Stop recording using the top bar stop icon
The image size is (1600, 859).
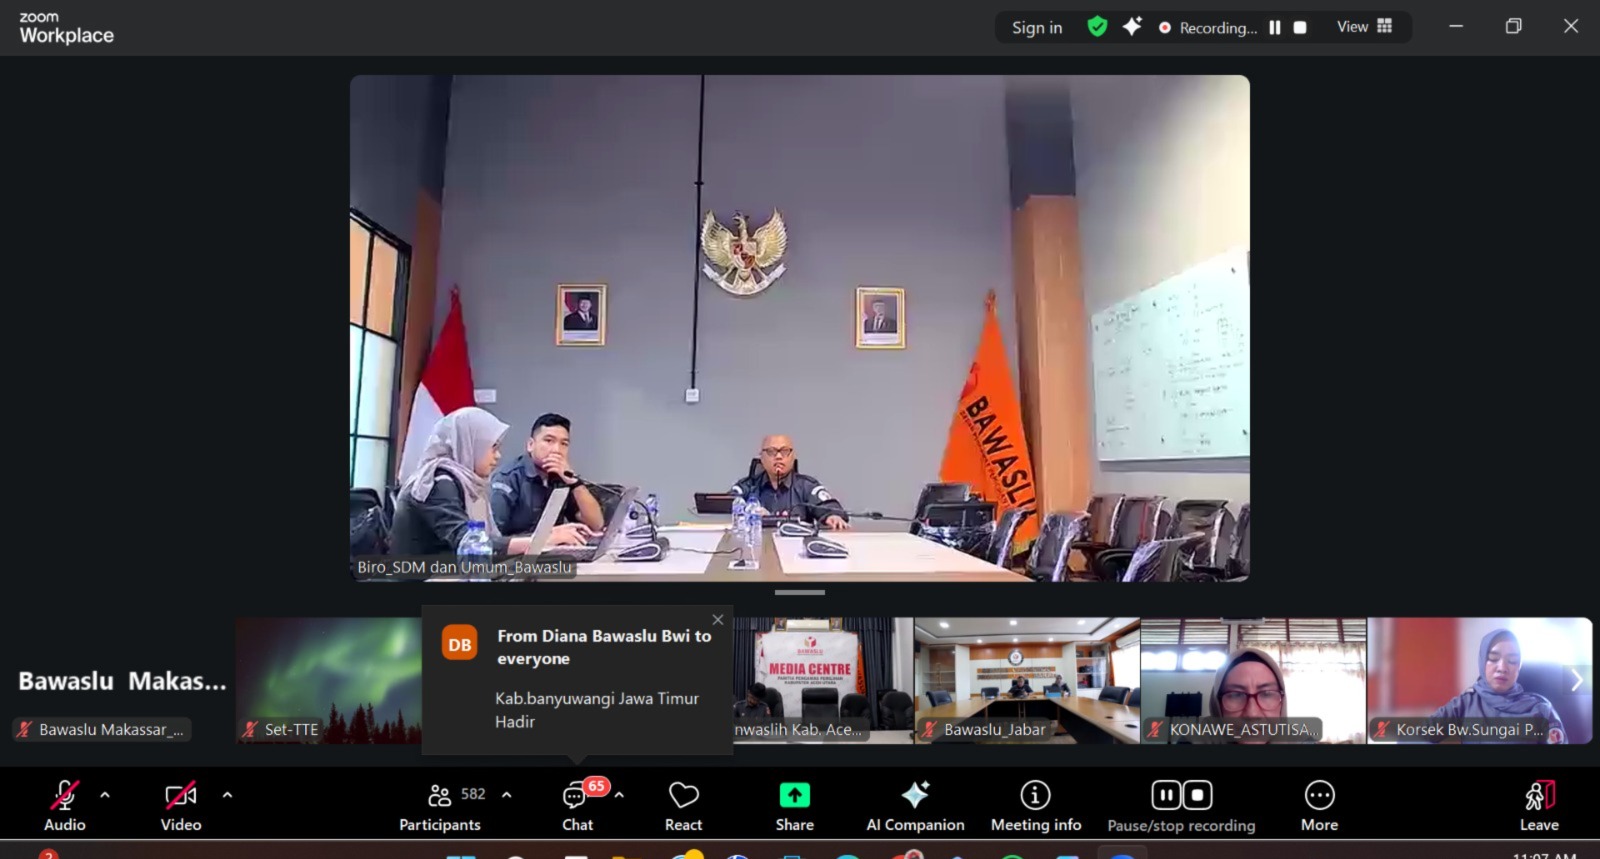pyautogui.click(x=1300, y=28)
